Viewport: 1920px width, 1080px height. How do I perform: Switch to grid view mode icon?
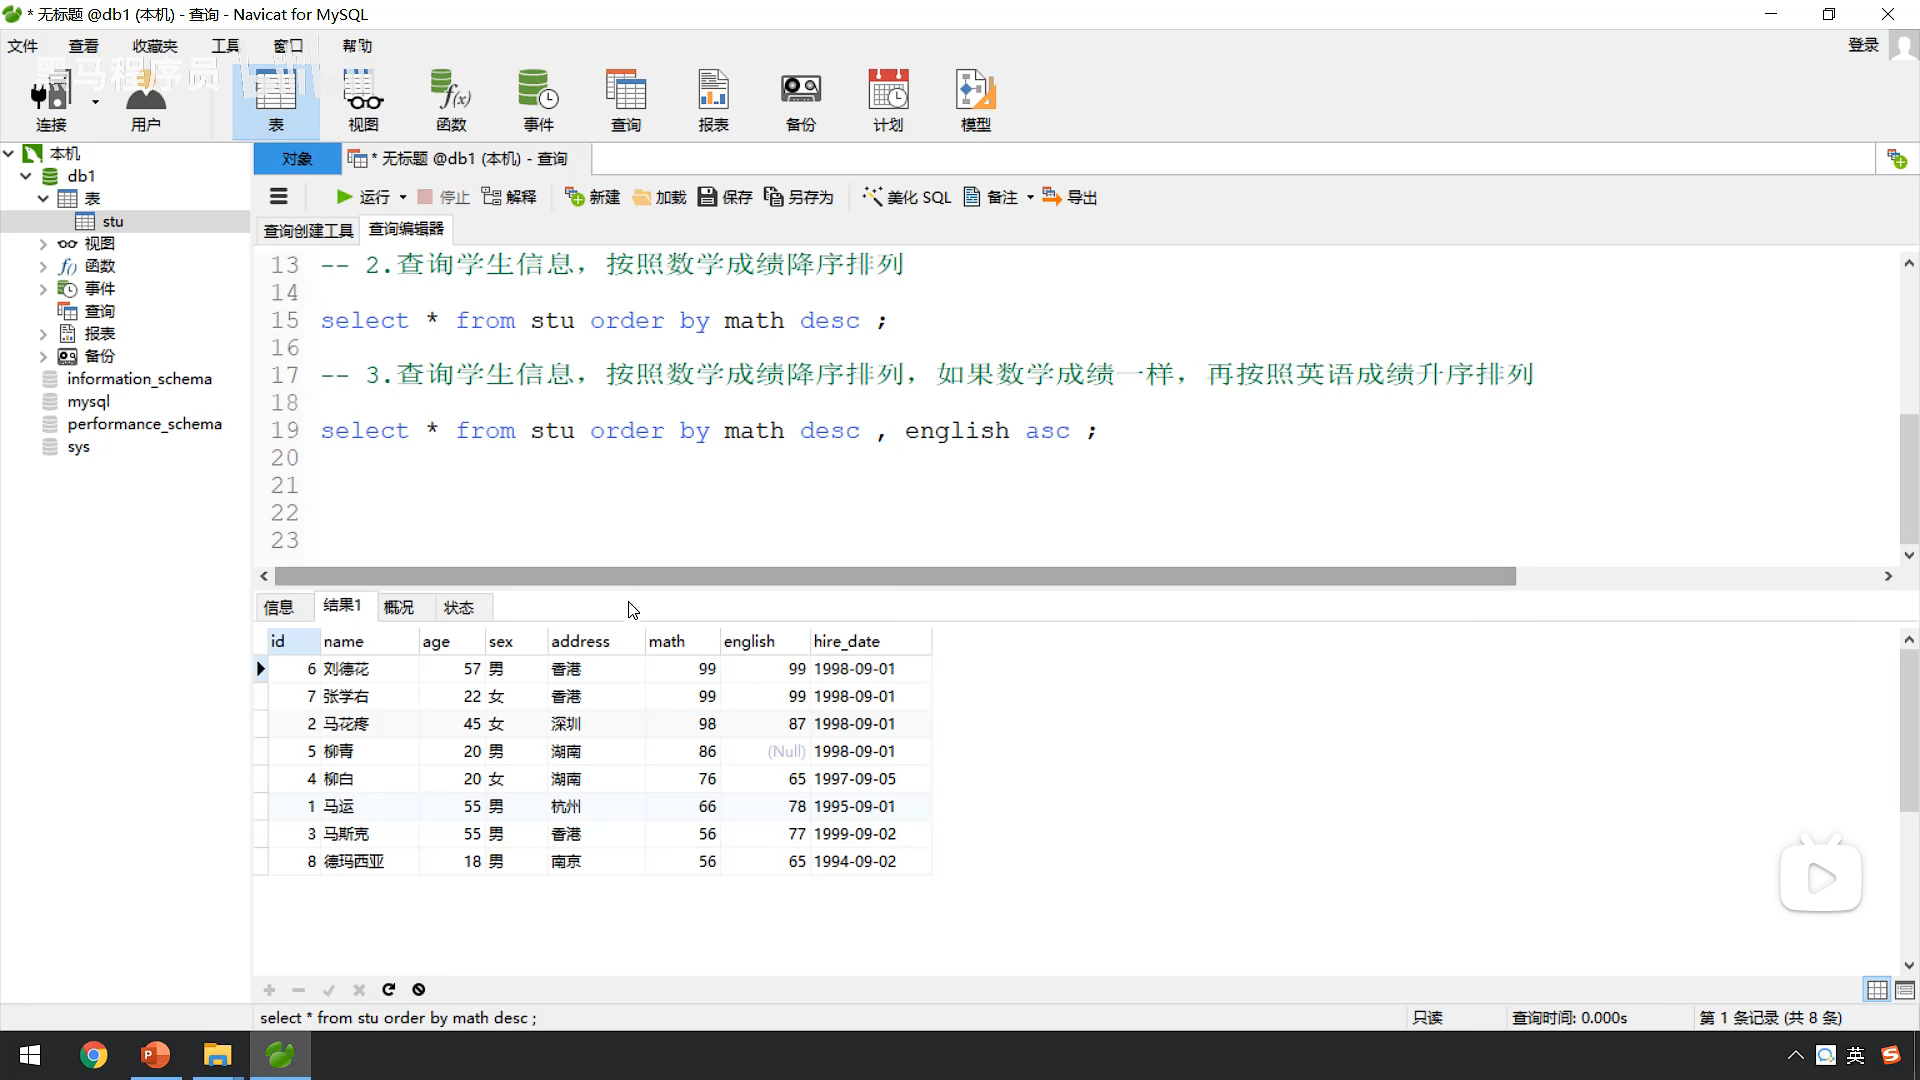1877,990
